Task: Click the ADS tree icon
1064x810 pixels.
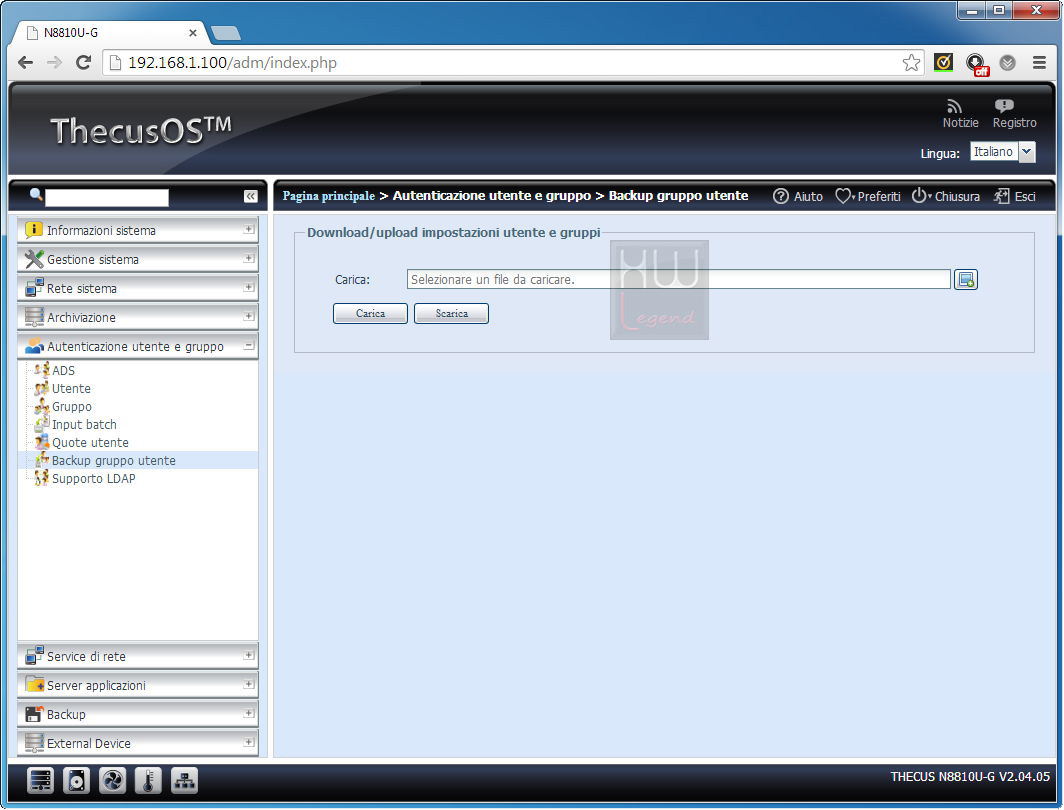Action: coord(41,370)
